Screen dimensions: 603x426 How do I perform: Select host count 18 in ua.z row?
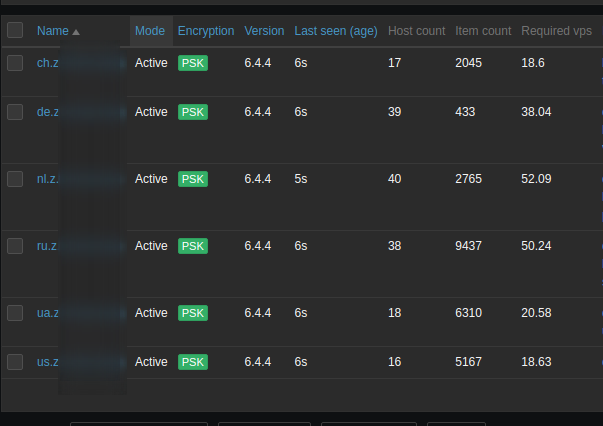pyautogui.click(x=395, y=313)
